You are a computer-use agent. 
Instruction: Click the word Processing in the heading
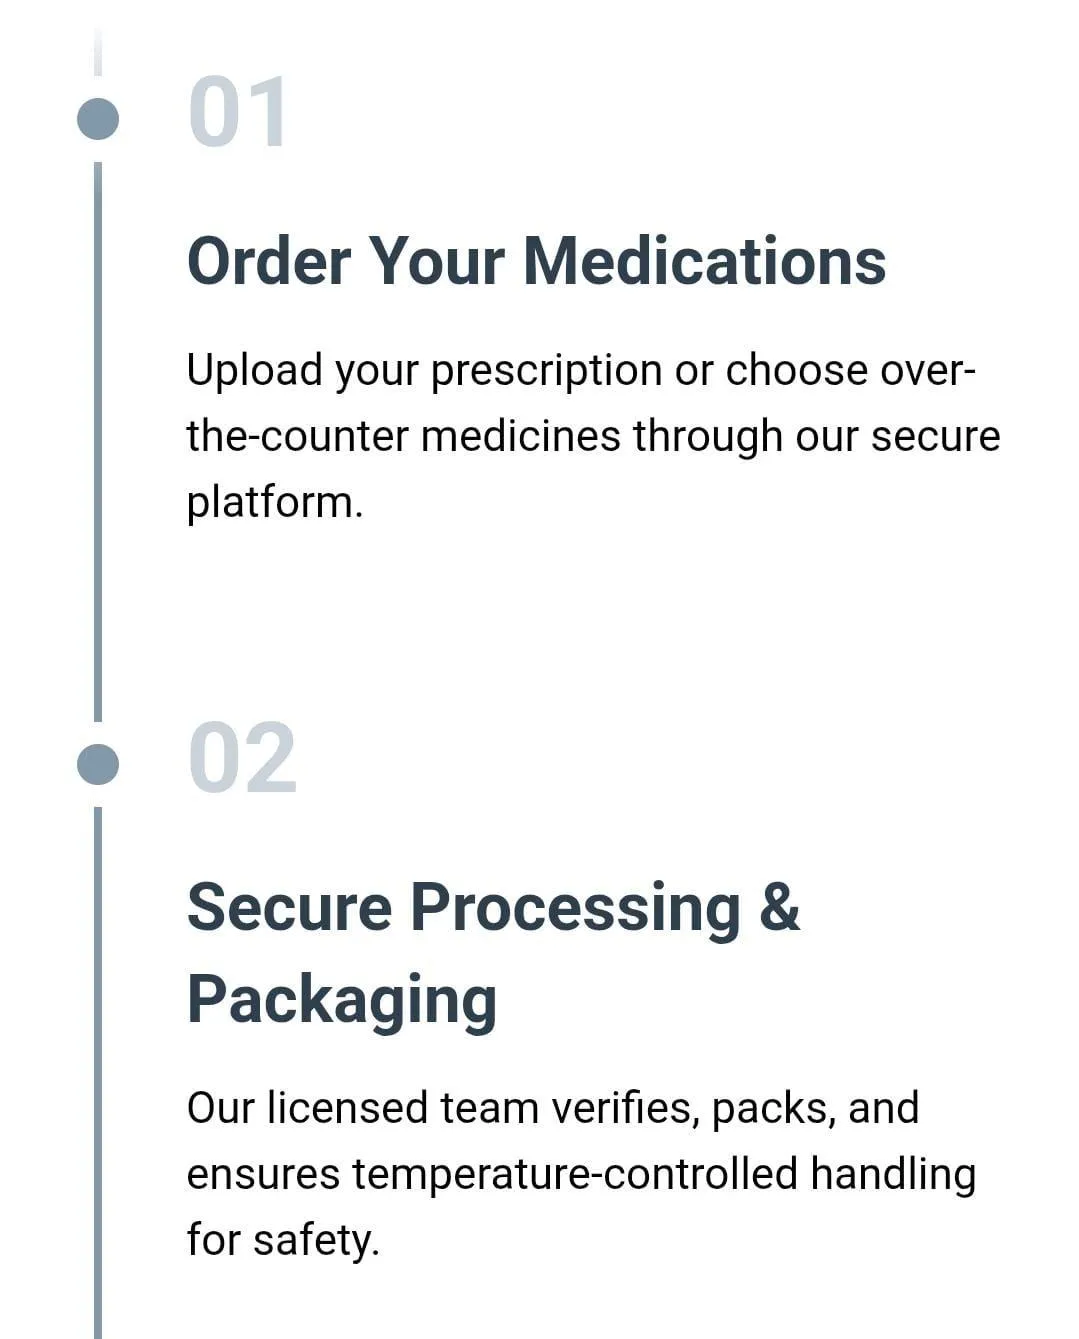pos(575,910)
